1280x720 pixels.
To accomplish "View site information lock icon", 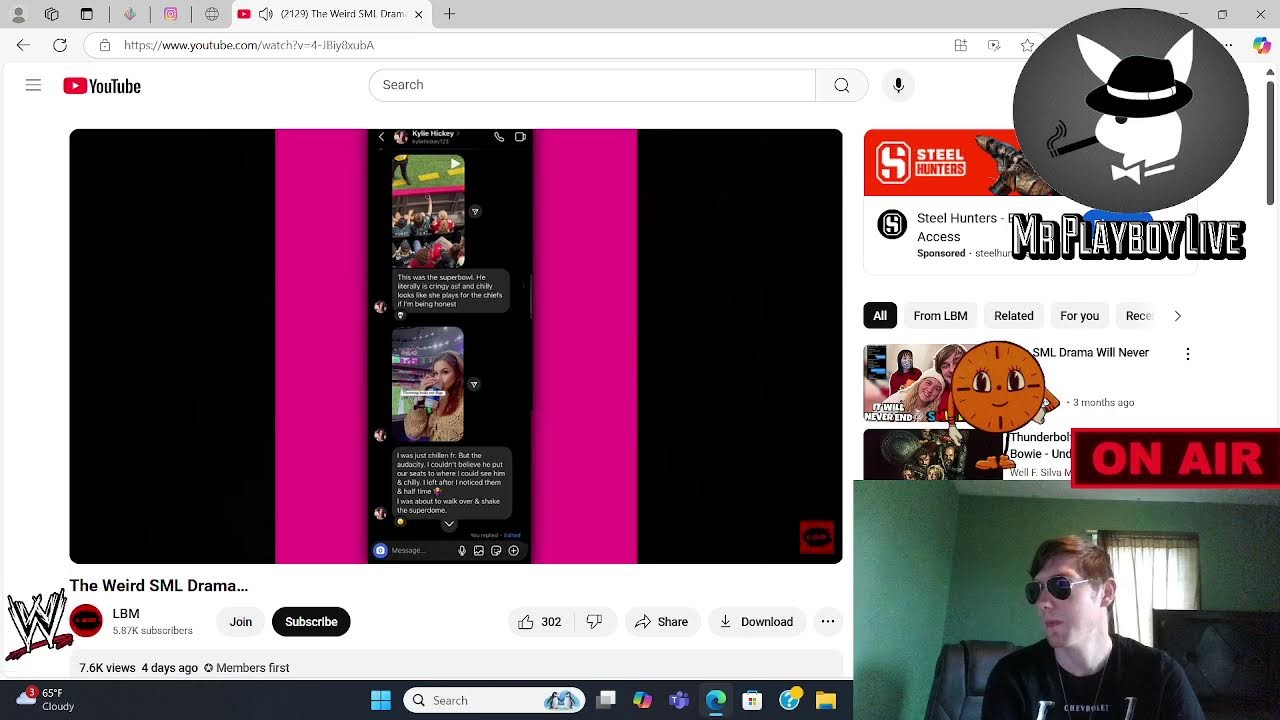I will tap(105, 45).
